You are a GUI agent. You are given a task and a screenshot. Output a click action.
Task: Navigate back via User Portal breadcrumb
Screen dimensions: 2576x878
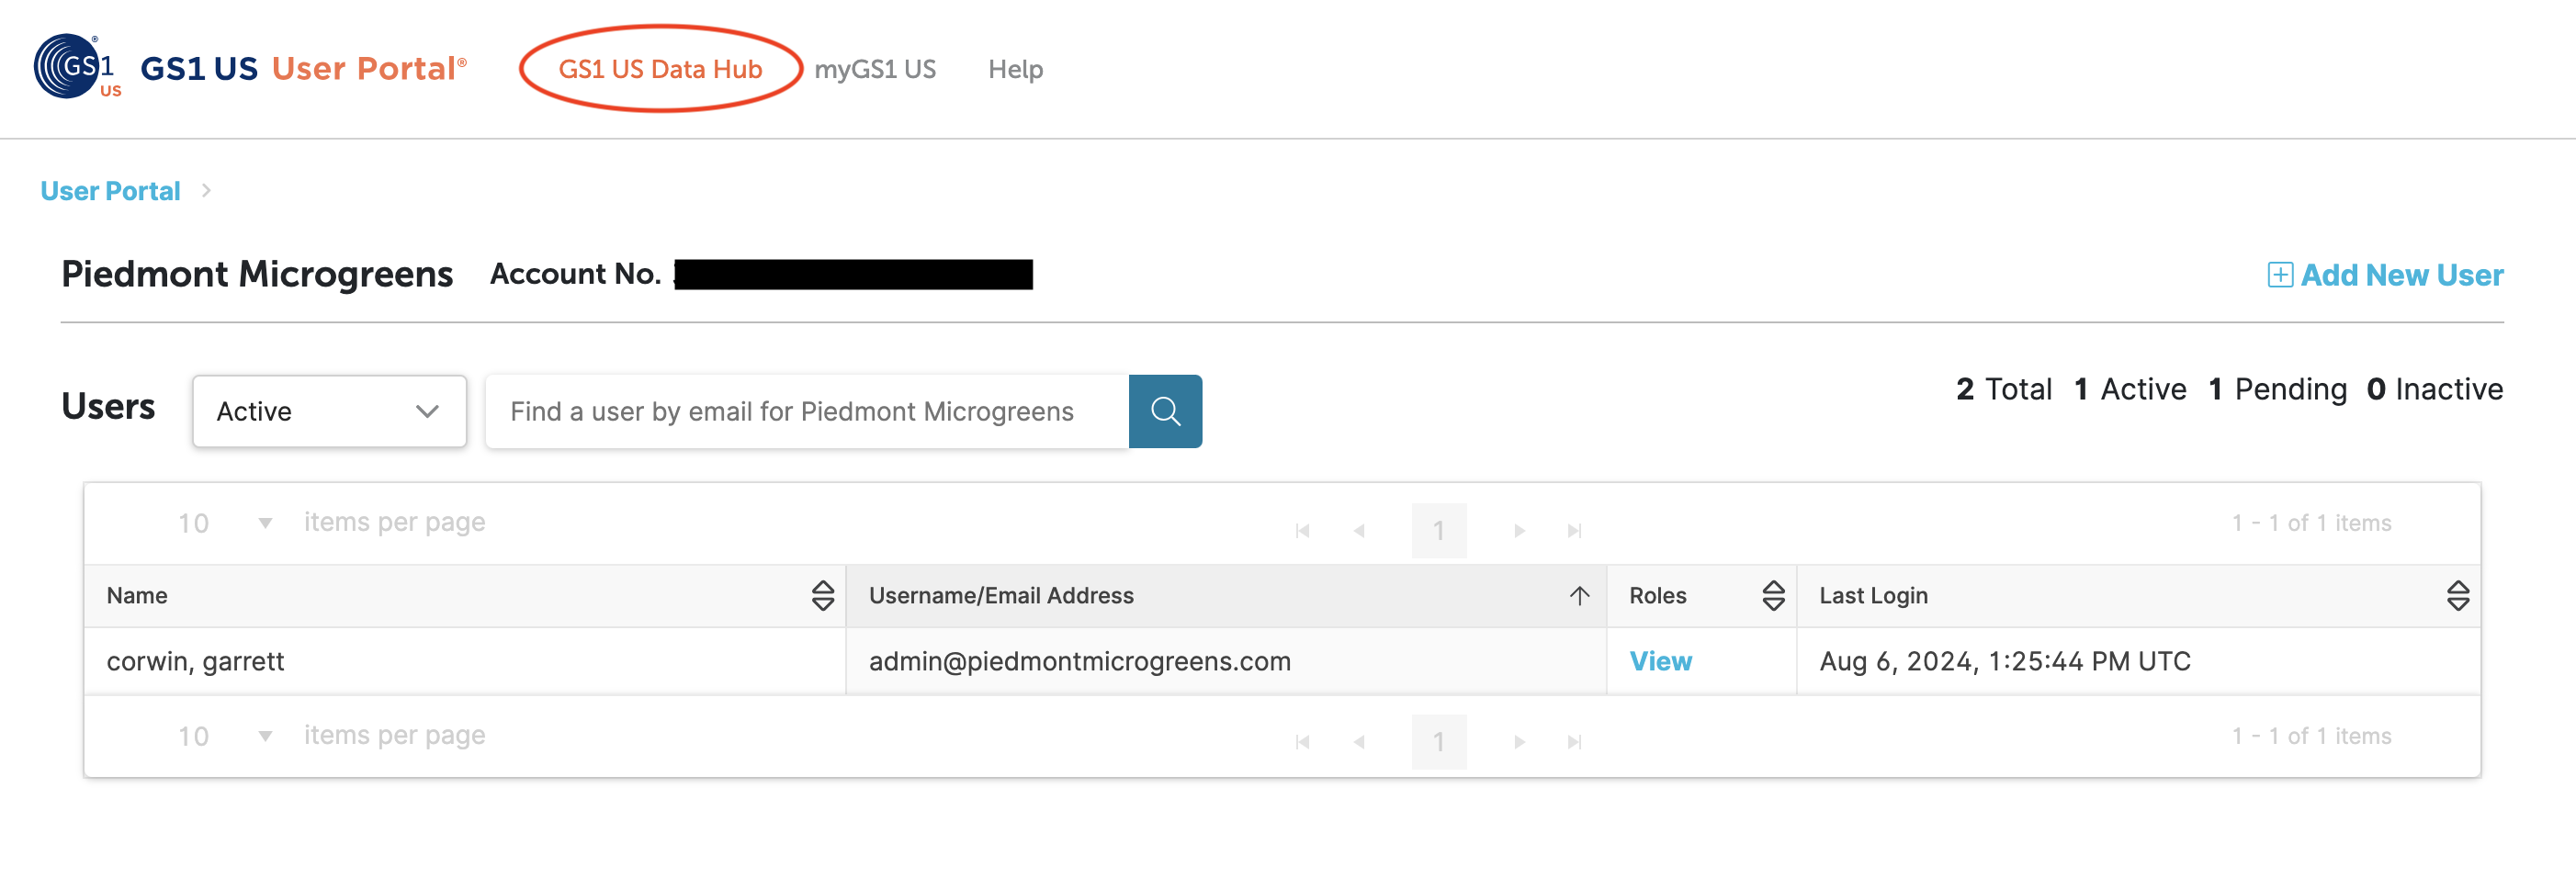[110, 190]
